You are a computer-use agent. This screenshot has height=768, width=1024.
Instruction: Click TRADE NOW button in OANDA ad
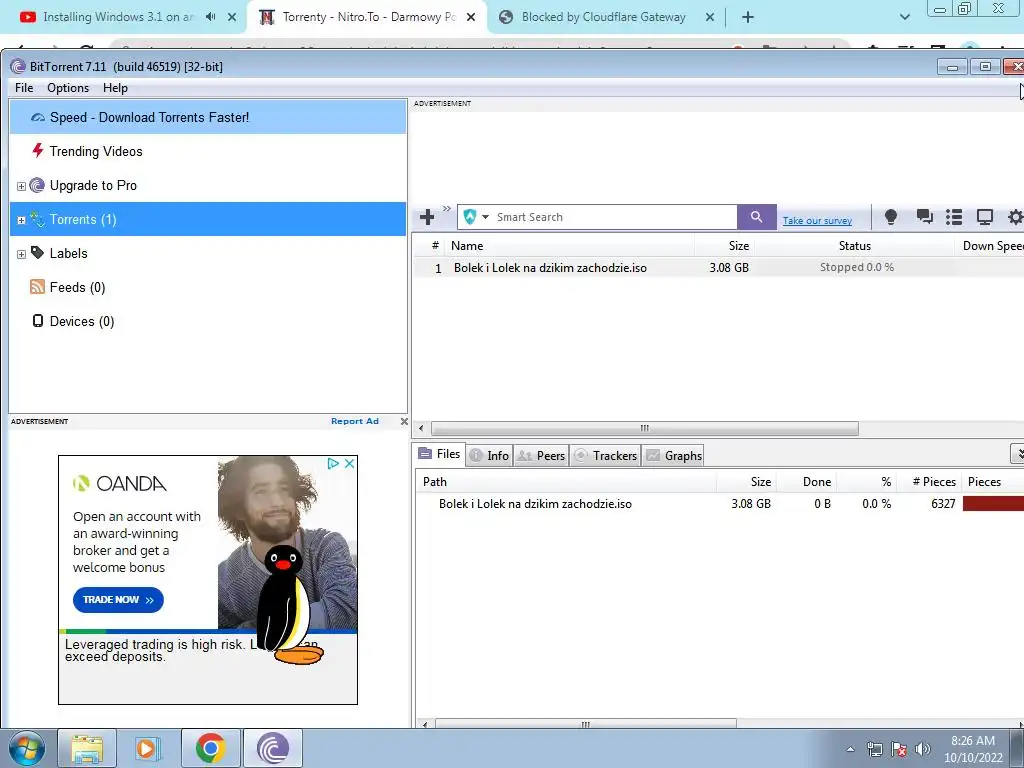118,600
